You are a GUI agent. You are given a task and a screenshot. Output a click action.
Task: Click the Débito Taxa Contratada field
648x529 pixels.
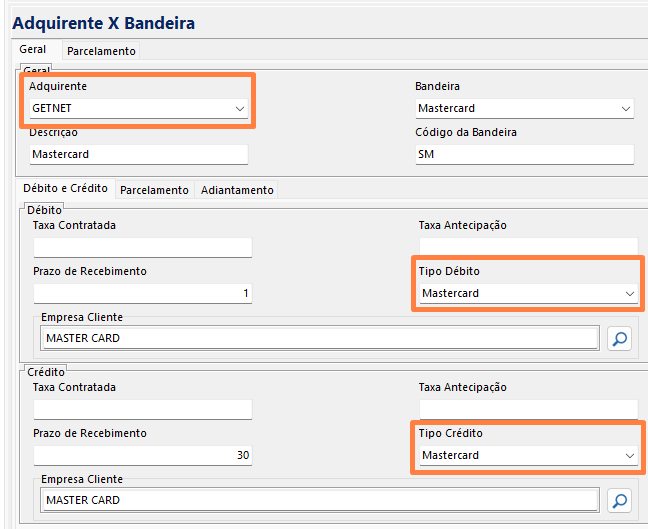pos(142,247)
